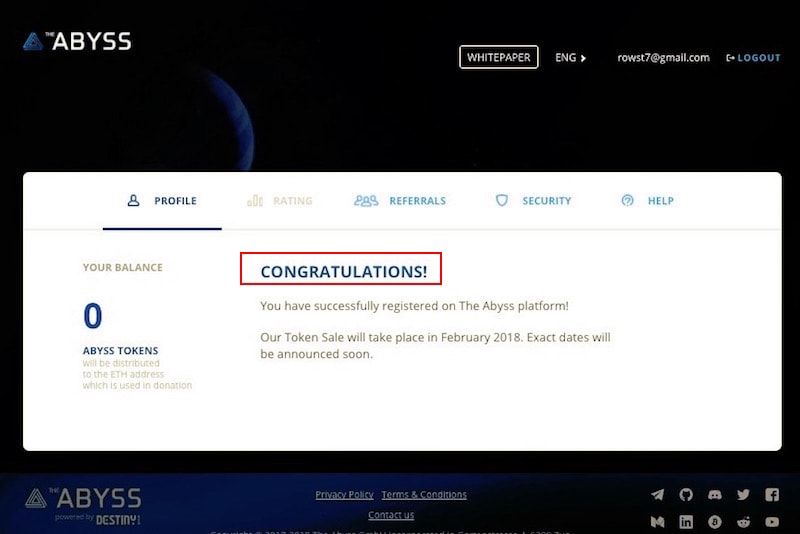Open the Bitcointalk coin icon in footer
This screenshot has width=800, height=534.
tap(715, 522)
